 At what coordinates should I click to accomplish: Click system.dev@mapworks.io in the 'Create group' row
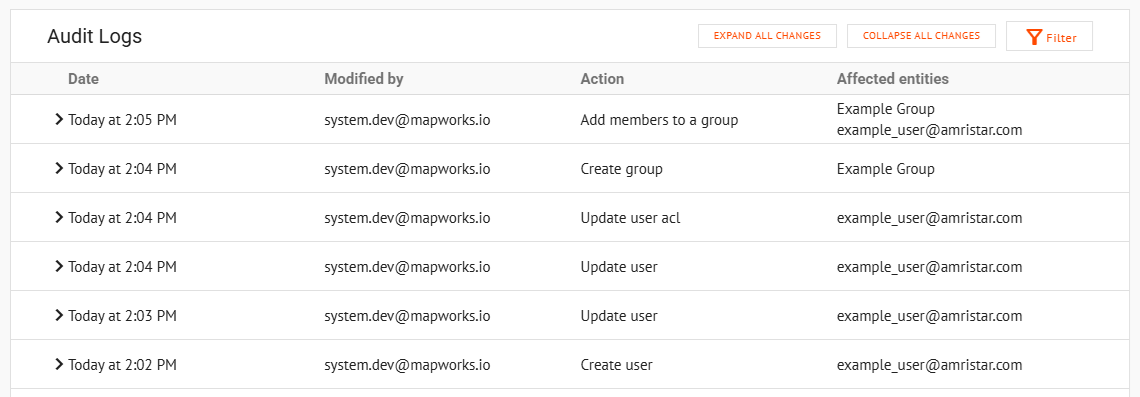pyautogui.click(x=407, y=169)
